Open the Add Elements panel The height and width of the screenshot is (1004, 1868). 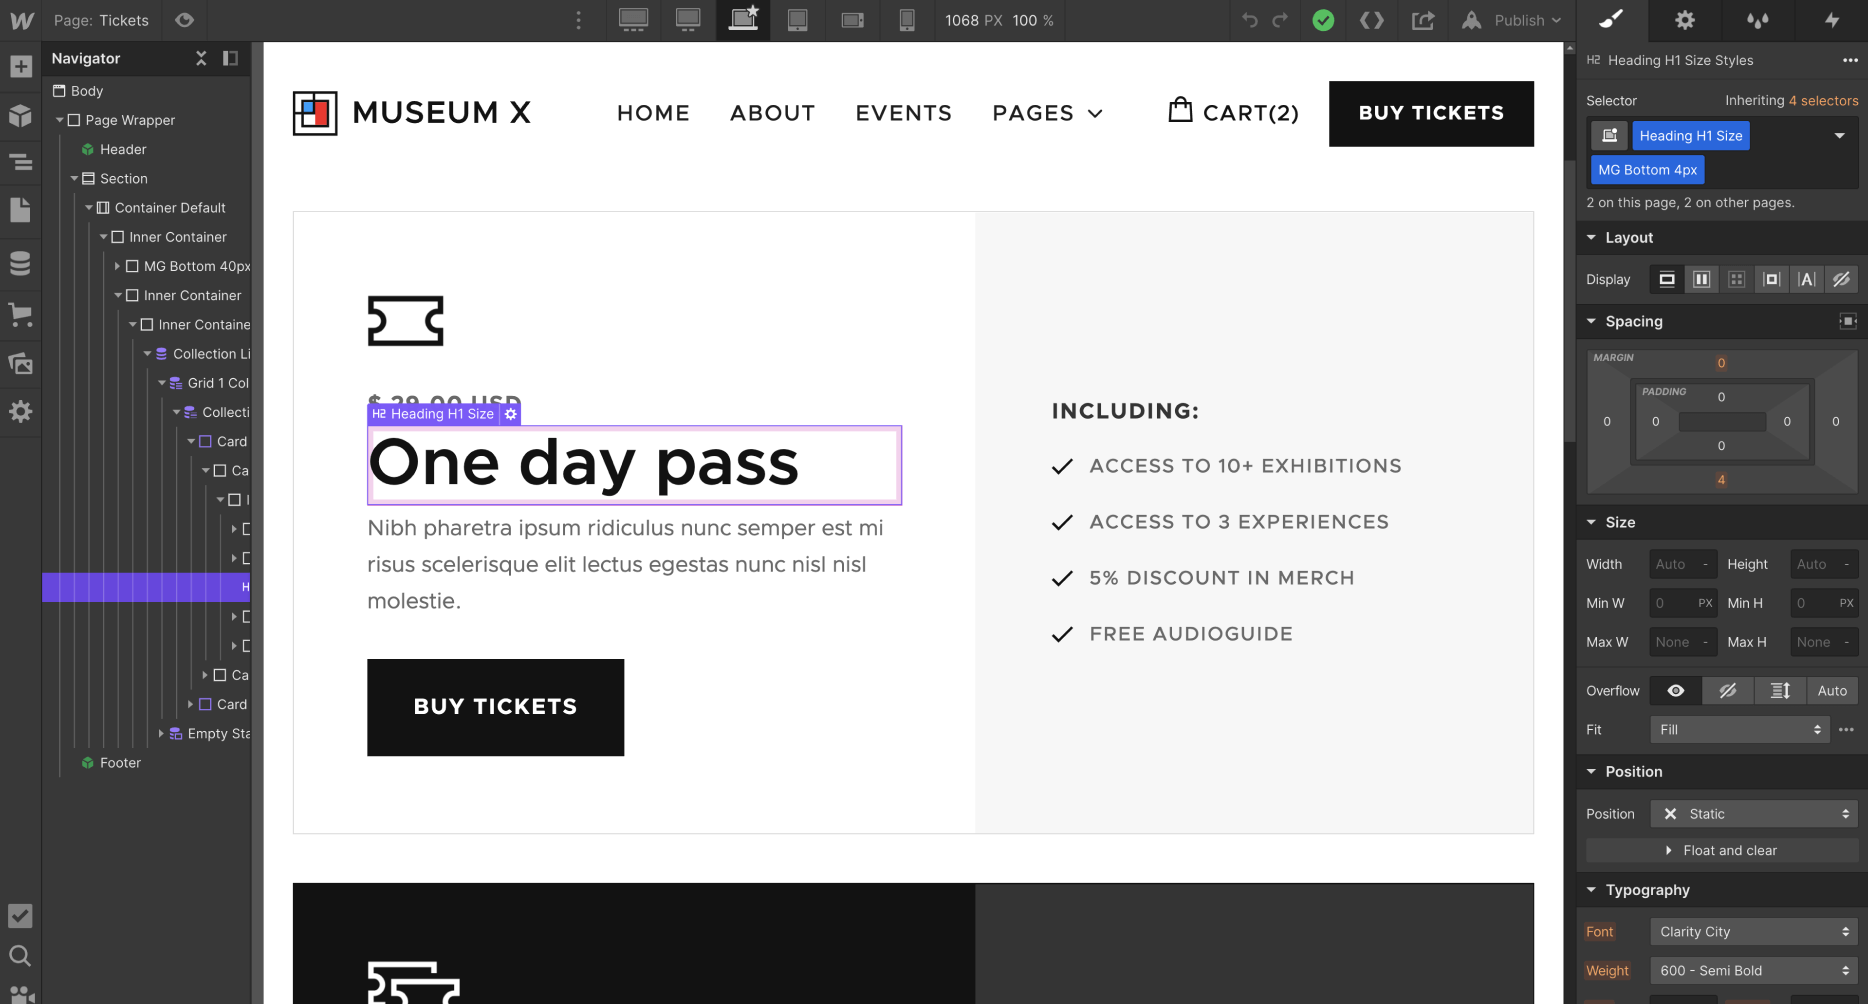(20, 66)
